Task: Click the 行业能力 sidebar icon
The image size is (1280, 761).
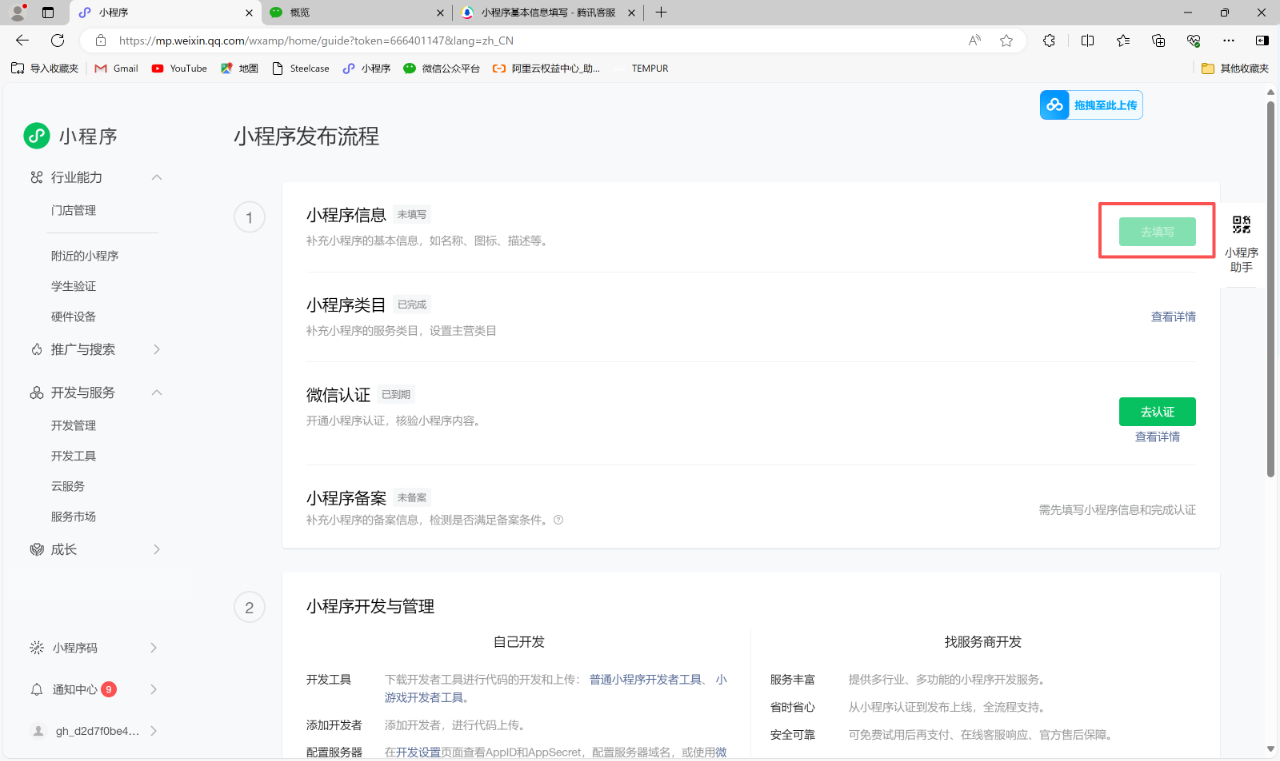Action: pyautogui.click(x=37, y=177)
